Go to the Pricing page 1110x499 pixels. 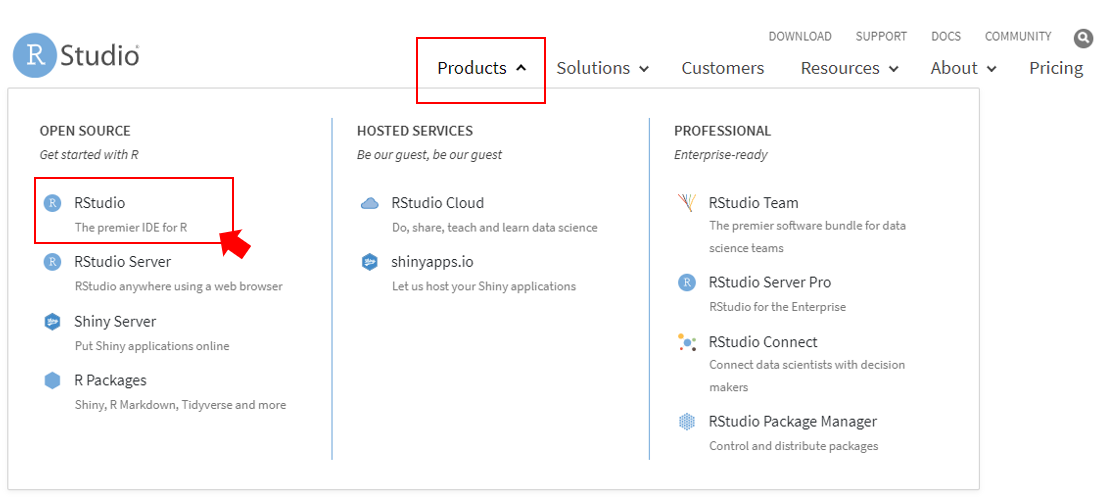(1056, 69)
